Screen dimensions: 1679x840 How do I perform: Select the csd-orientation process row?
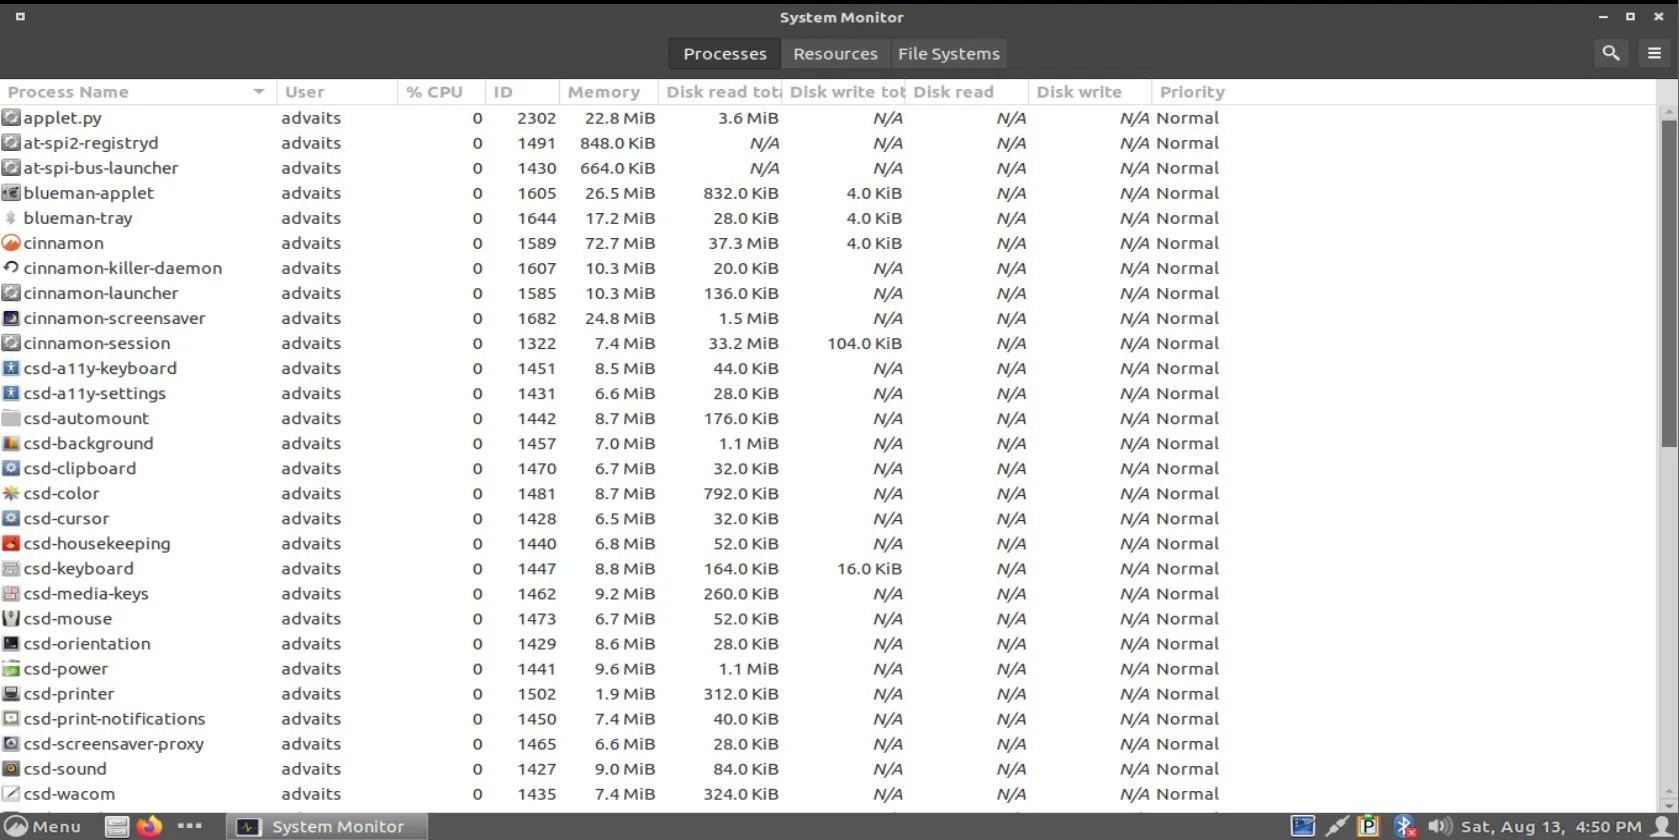tap(828, 644)
